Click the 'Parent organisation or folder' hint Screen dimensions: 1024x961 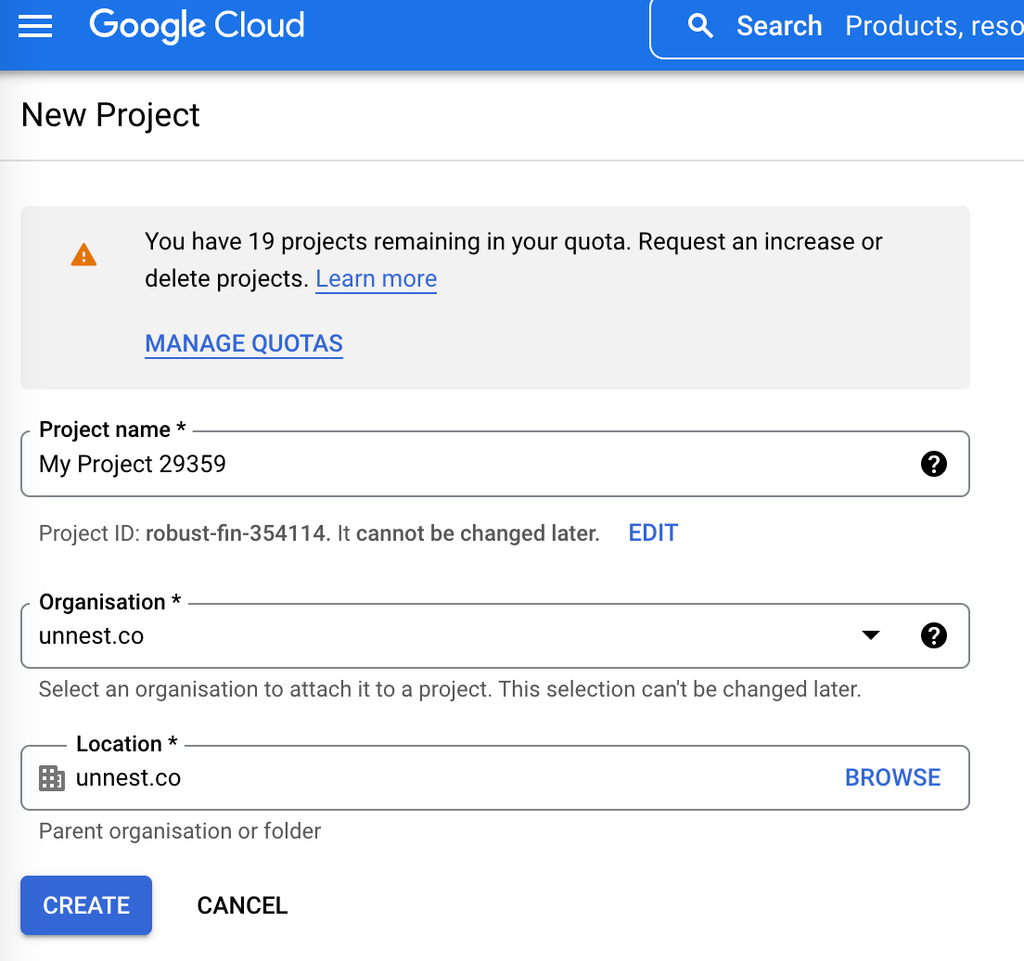(x=180, y=831)
